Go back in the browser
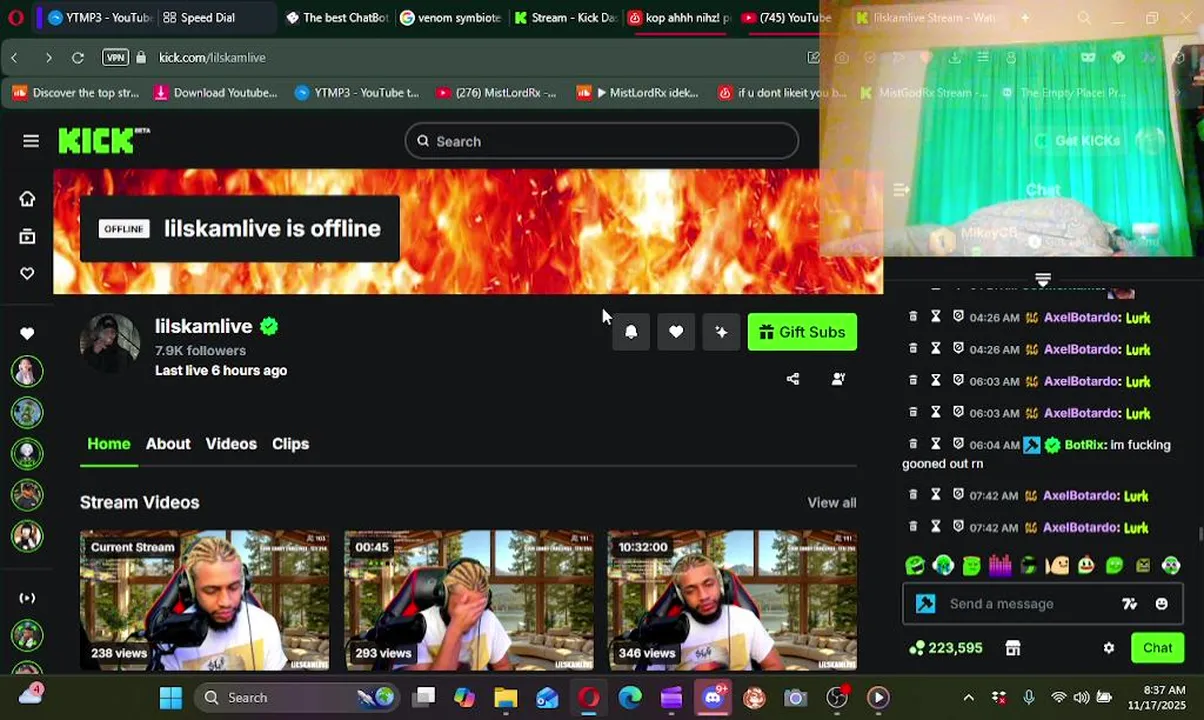 pos(15,57)
